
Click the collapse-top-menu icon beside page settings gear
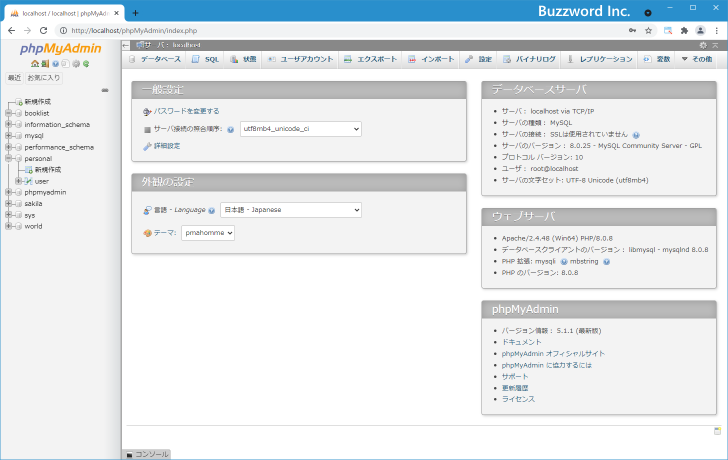[x=715, y=45]
